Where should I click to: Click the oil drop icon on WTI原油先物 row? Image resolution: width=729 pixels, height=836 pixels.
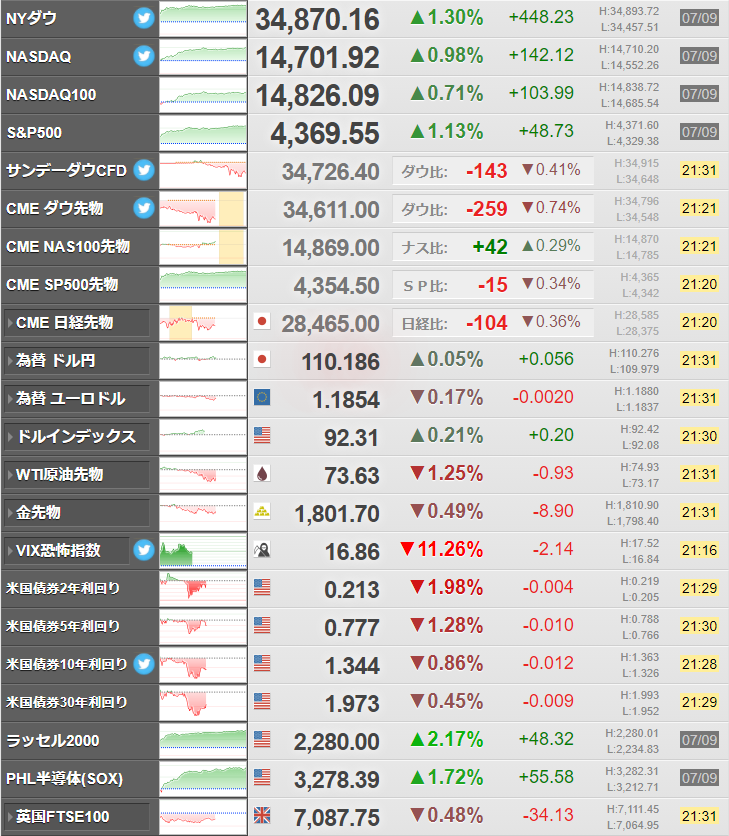(262, 473)
